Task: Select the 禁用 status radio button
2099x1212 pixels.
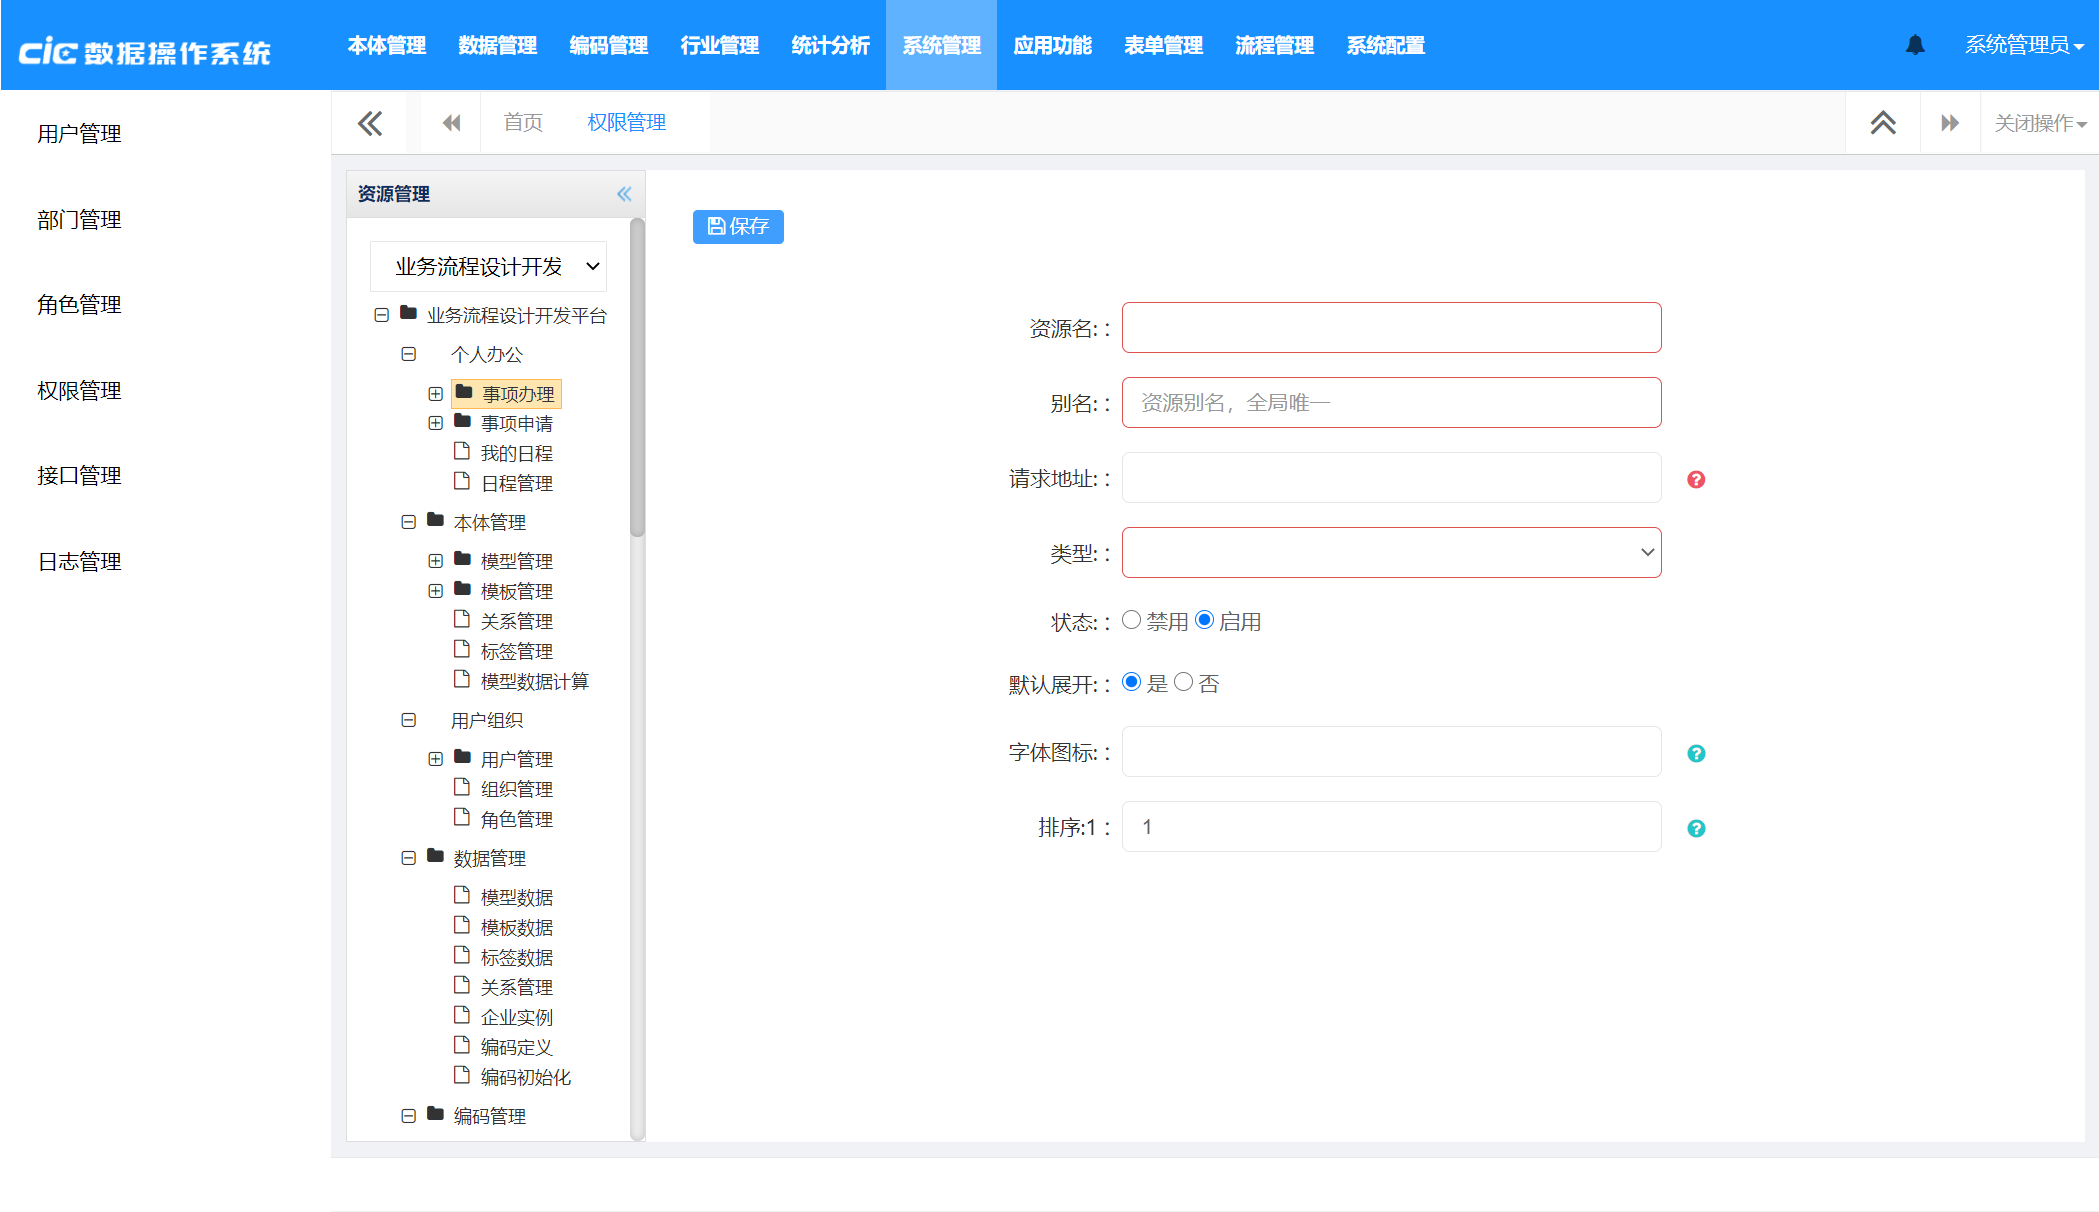Action: (1132, 620)
